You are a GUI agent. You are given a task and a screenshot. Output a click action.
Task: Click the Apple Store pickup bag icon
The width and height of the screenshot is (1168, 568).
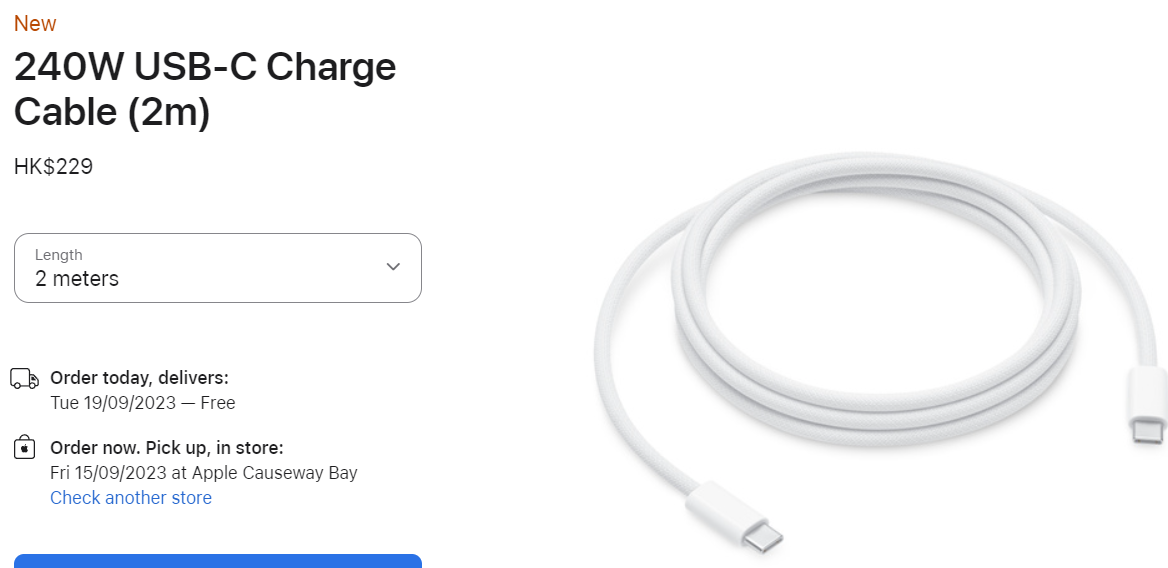[25, 447]
